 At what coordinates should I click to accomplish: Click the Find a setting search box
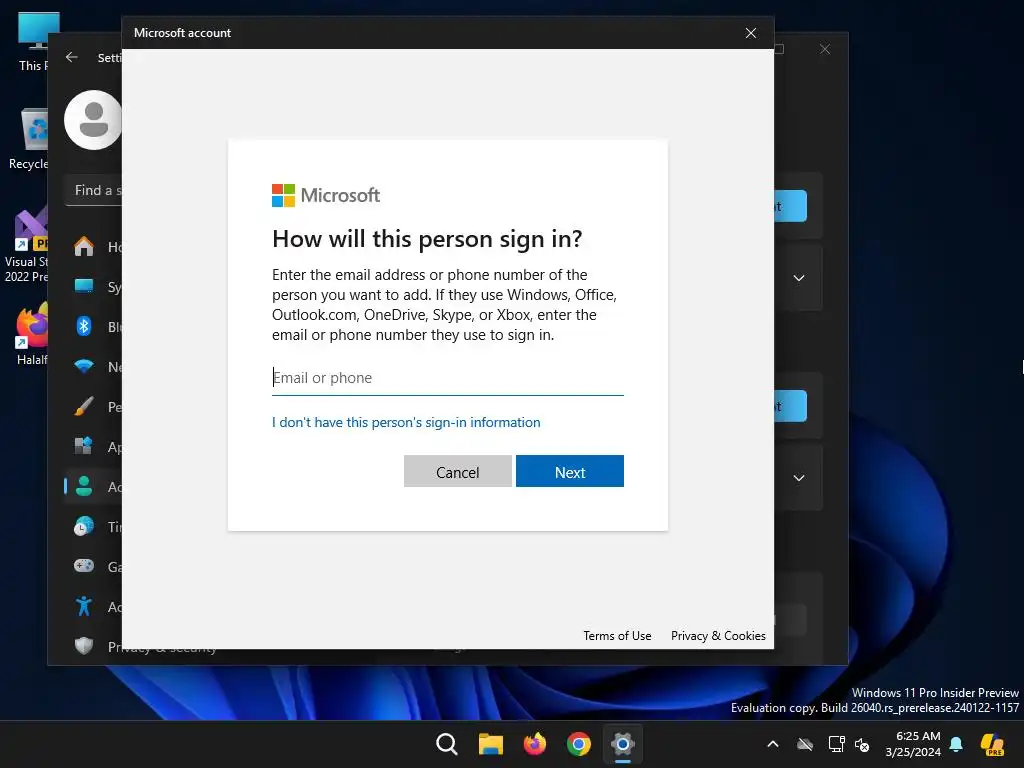93,191
